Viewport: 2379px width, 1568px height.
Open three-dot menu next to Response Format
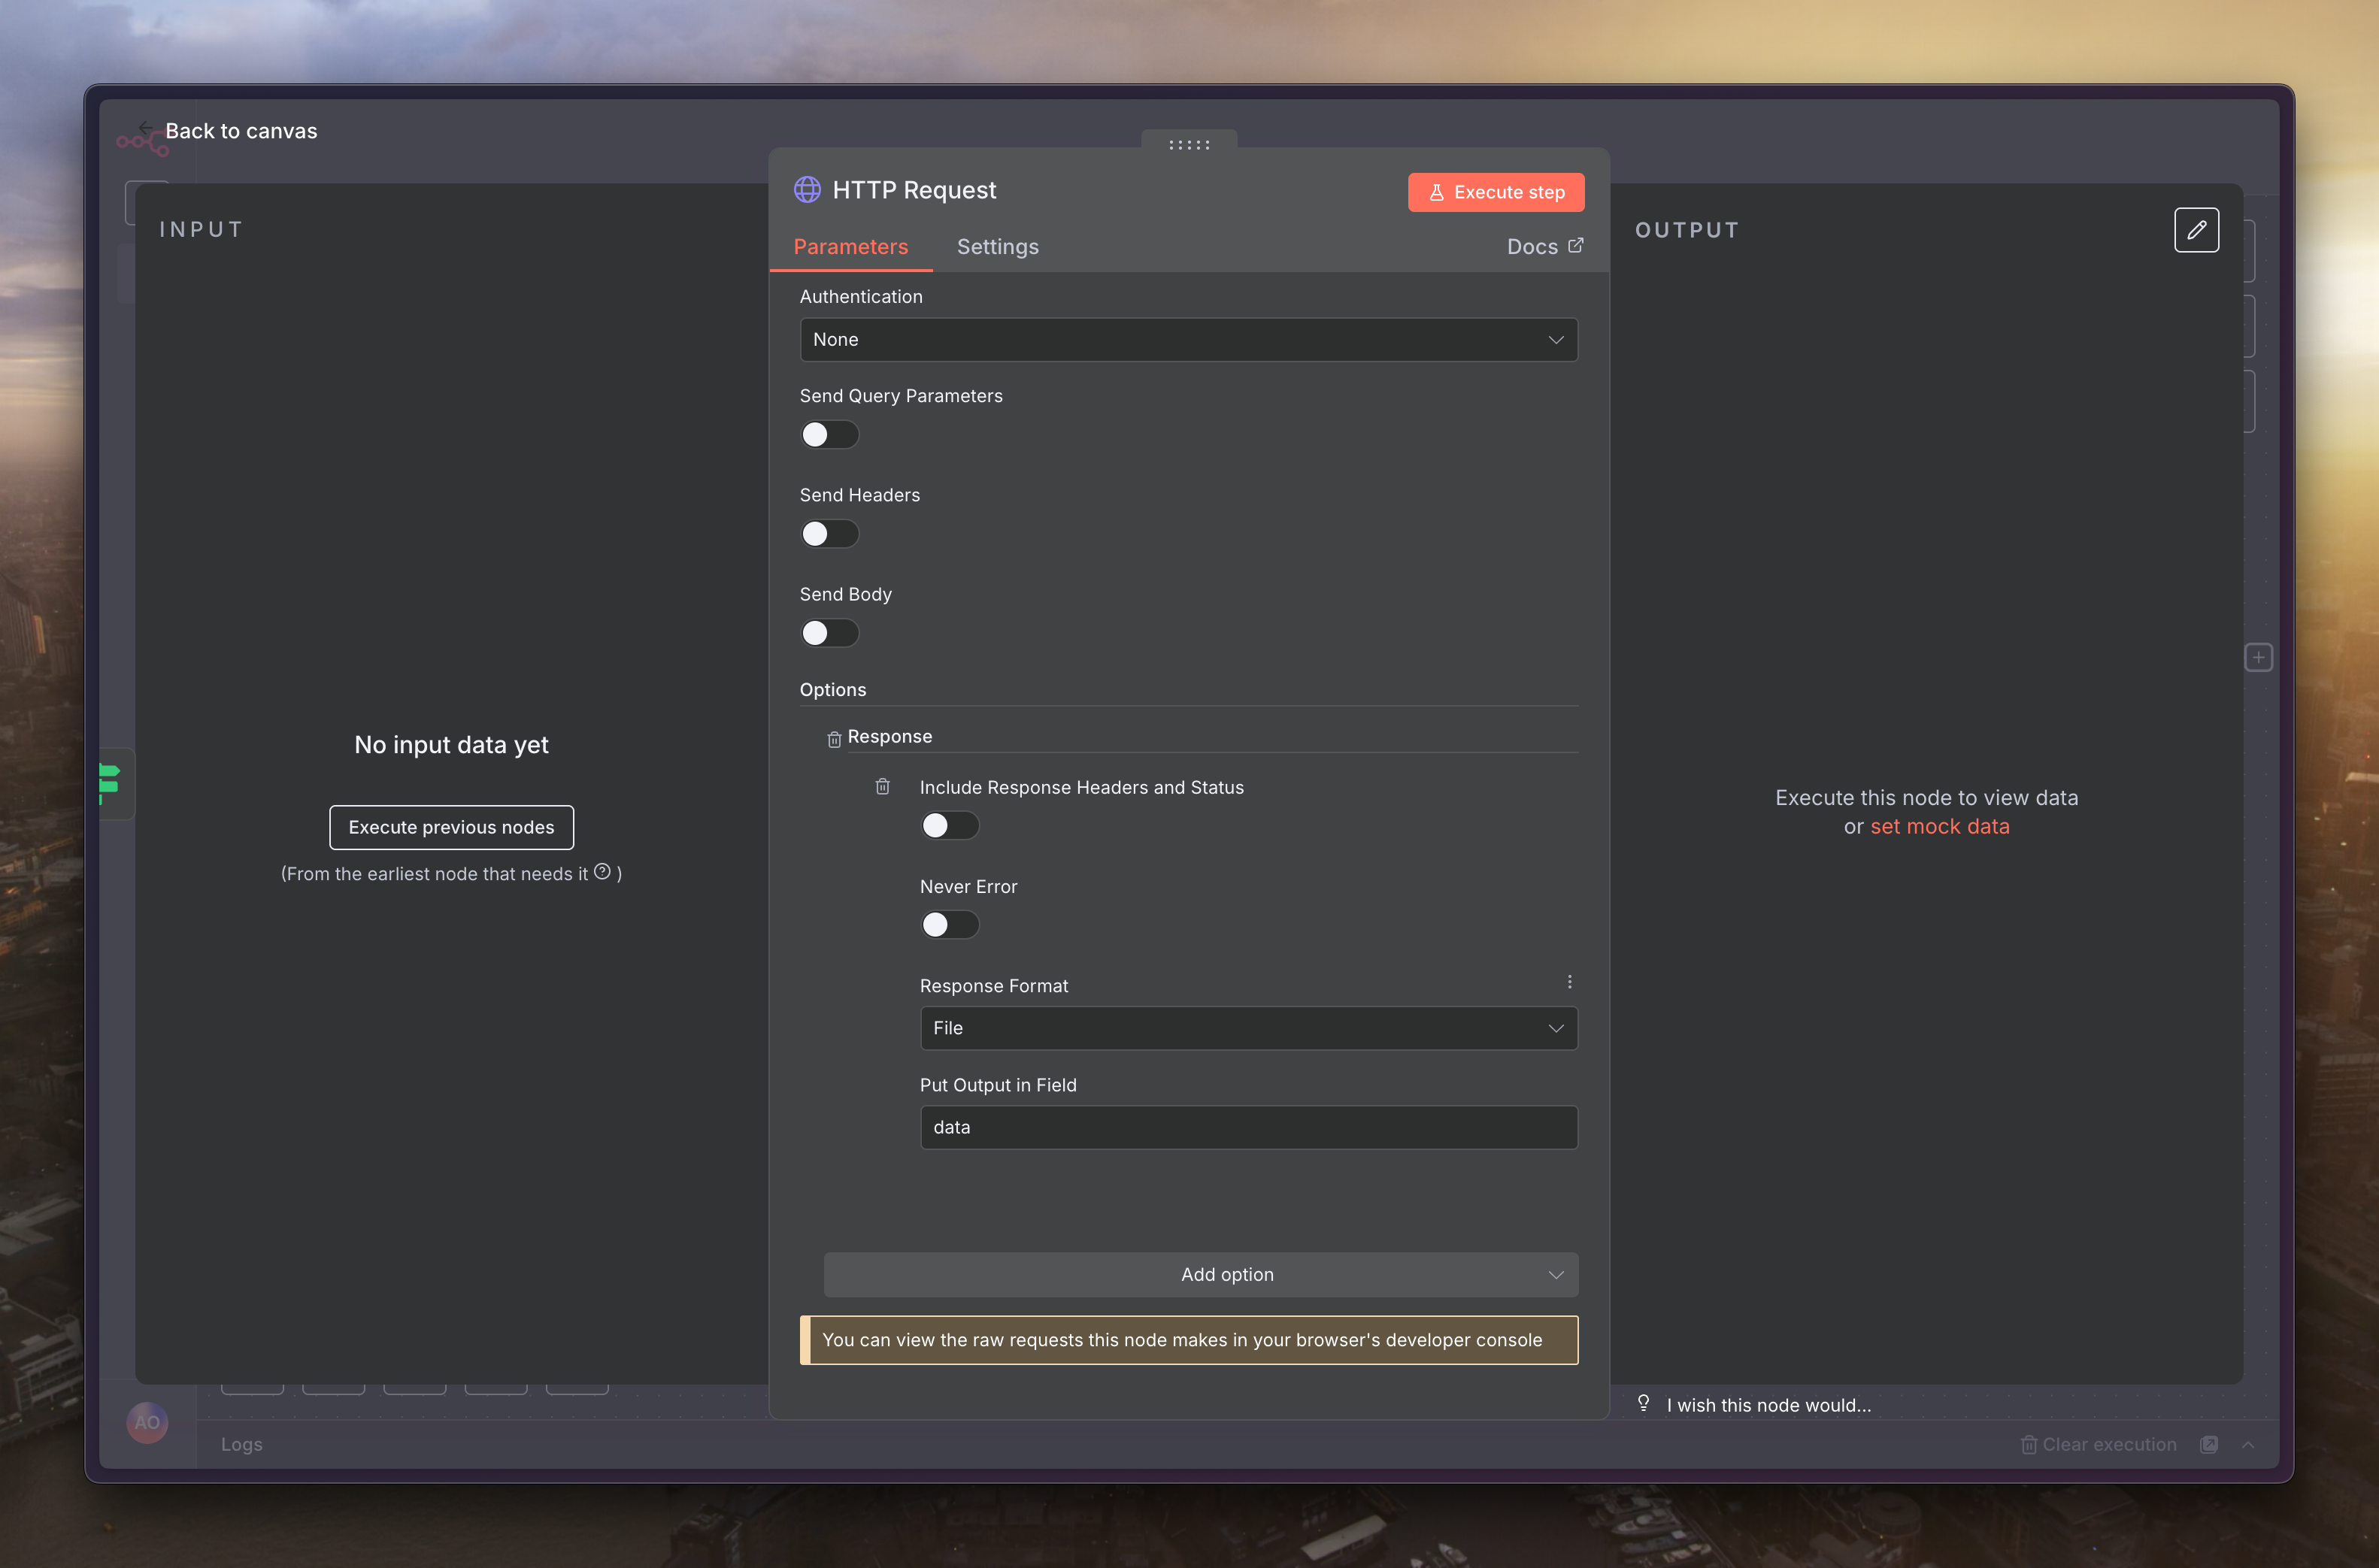click(x=1569, y=982)
